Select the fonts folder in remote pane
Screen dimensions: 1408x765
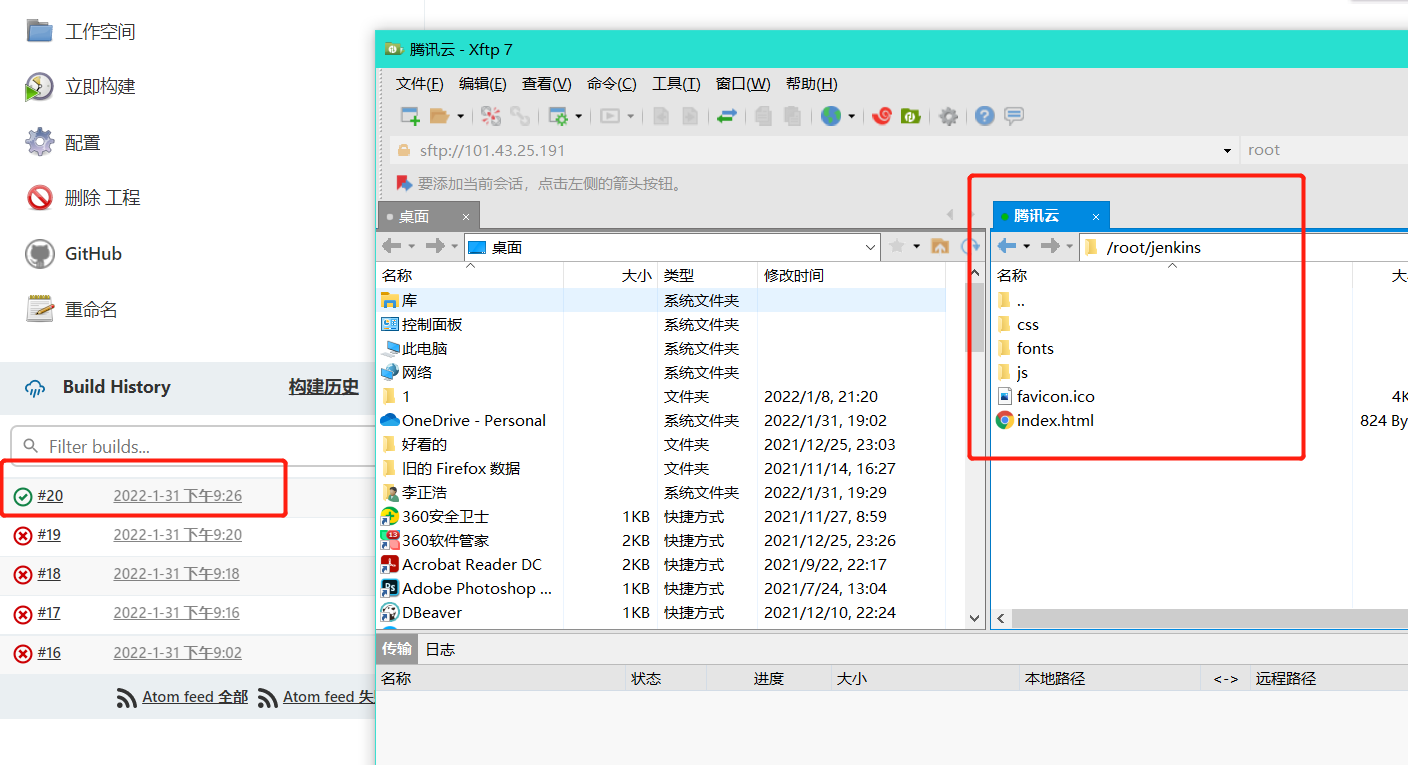pyautogui.click(x=1035, y=348)
